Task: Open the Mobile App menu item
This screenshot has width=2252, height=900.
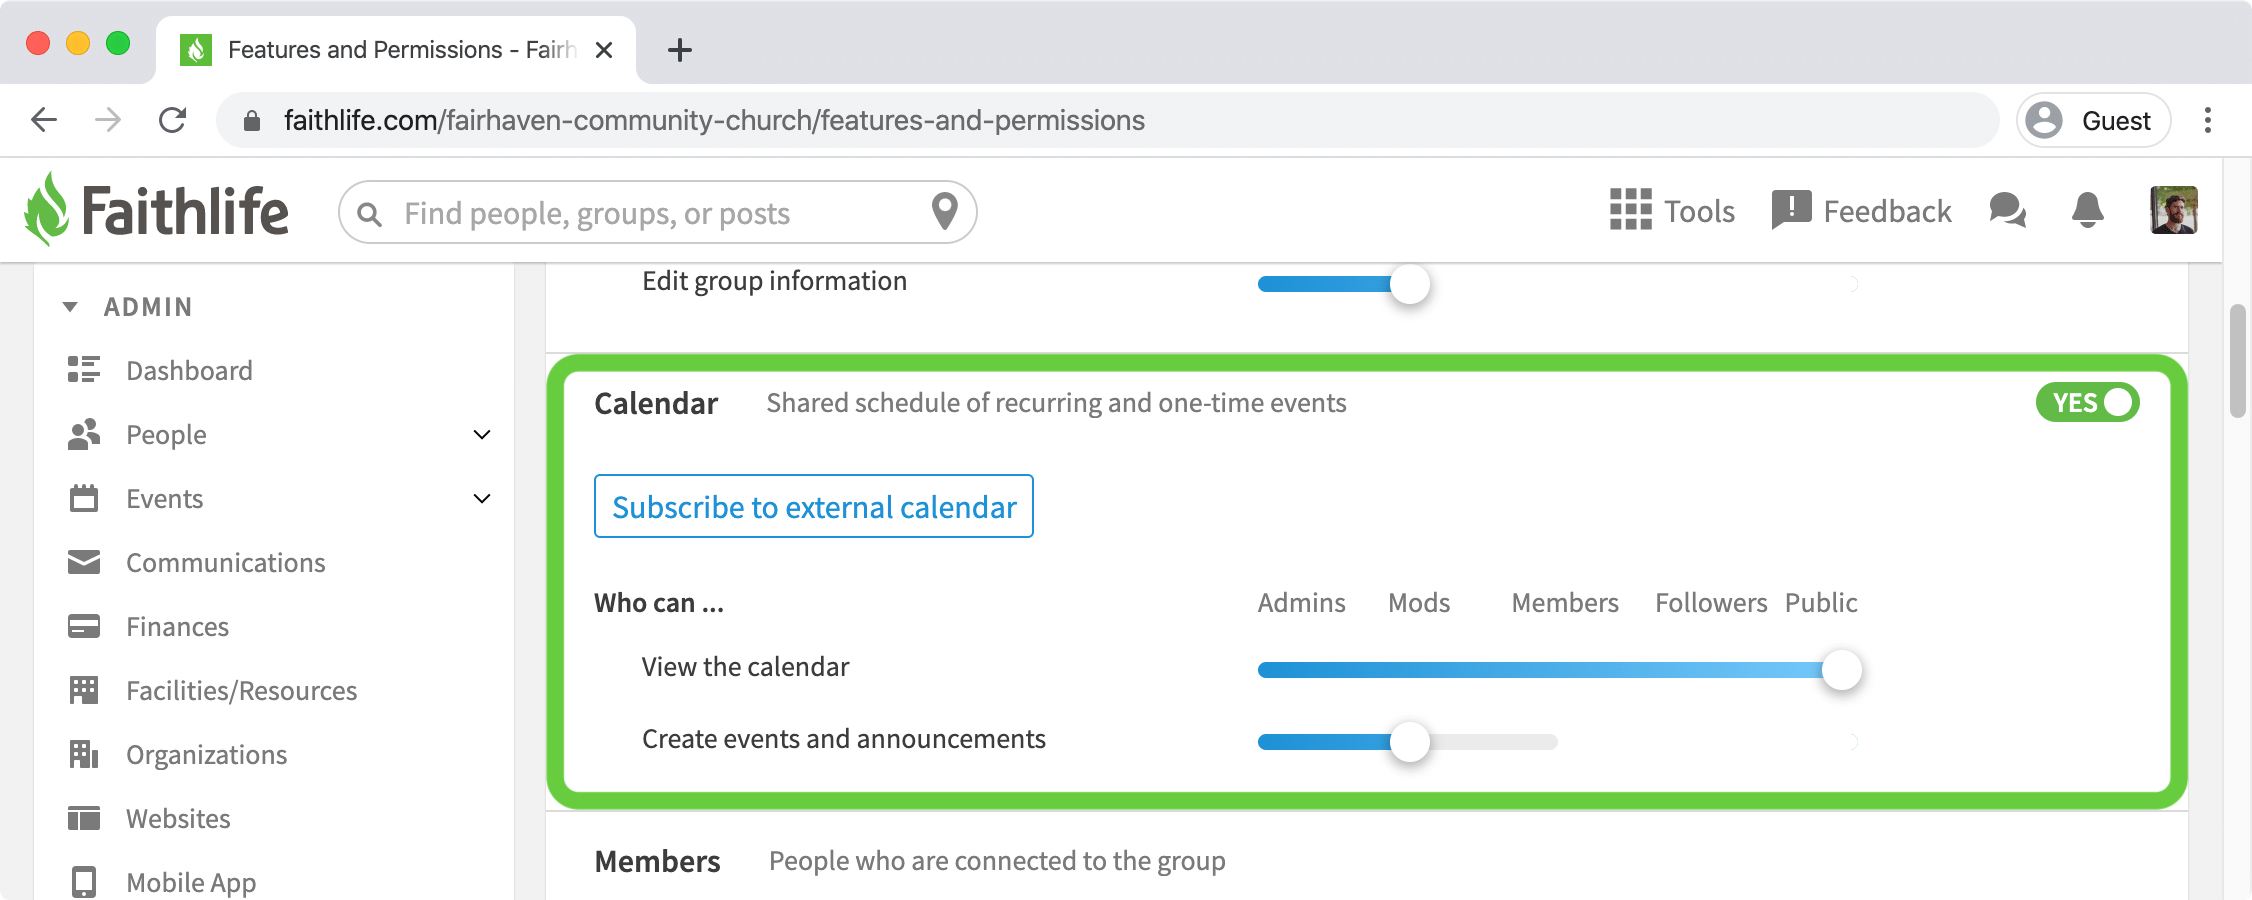Action: pos(191,882)
